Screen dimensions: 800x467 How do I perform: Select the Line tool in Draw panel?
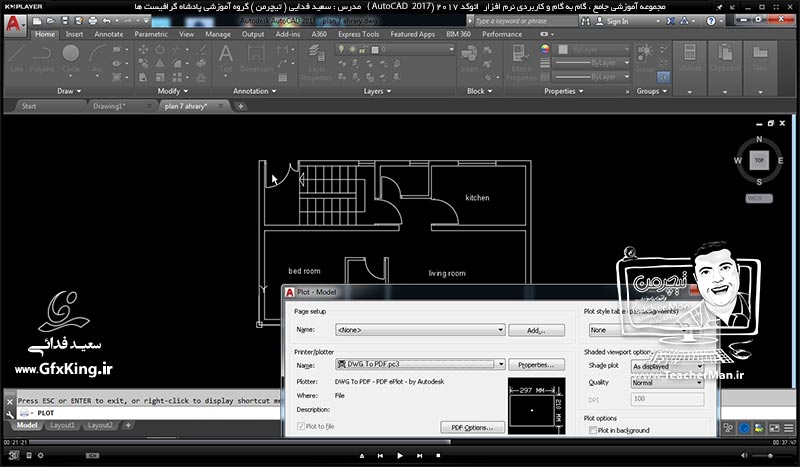coord(17,58)
